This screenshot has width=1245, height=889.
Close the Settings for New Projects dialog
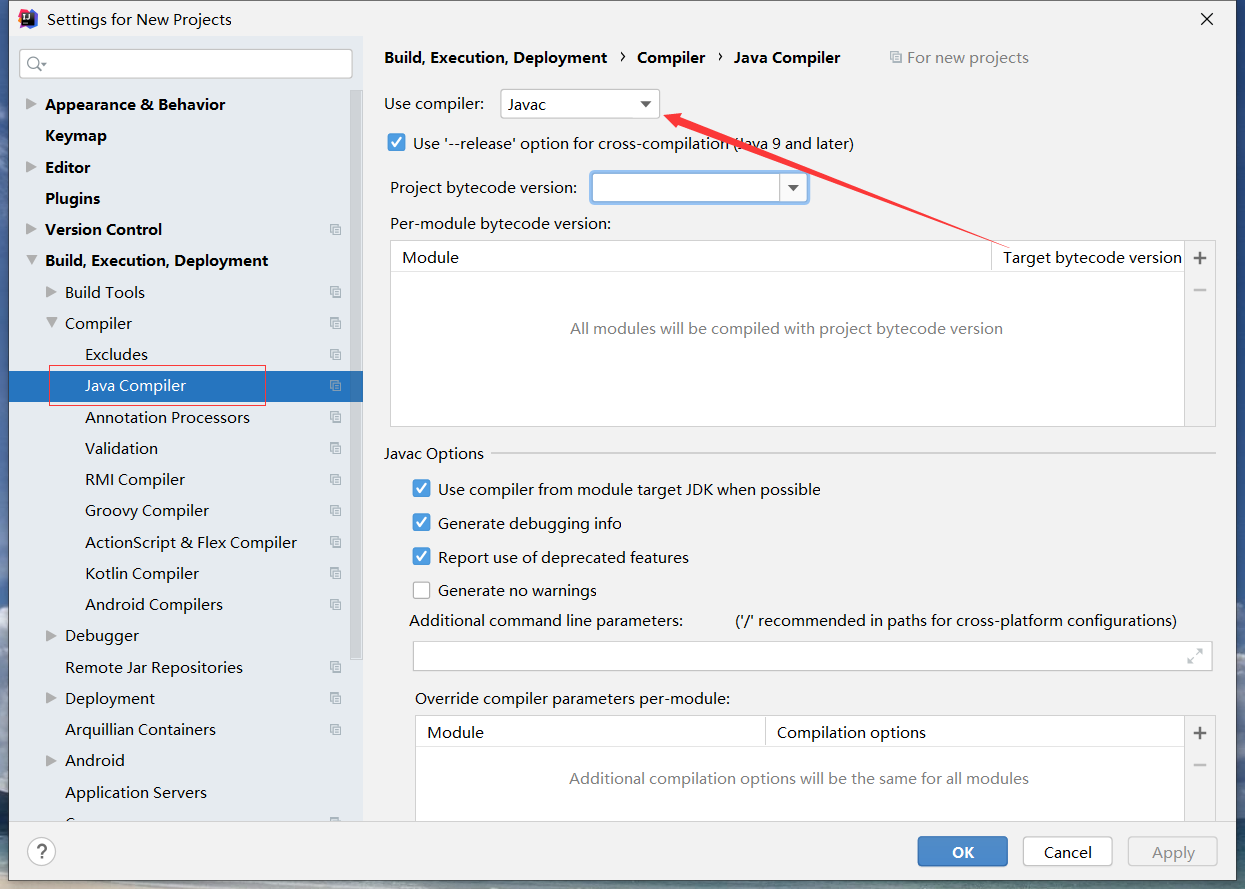(1207, 19)
